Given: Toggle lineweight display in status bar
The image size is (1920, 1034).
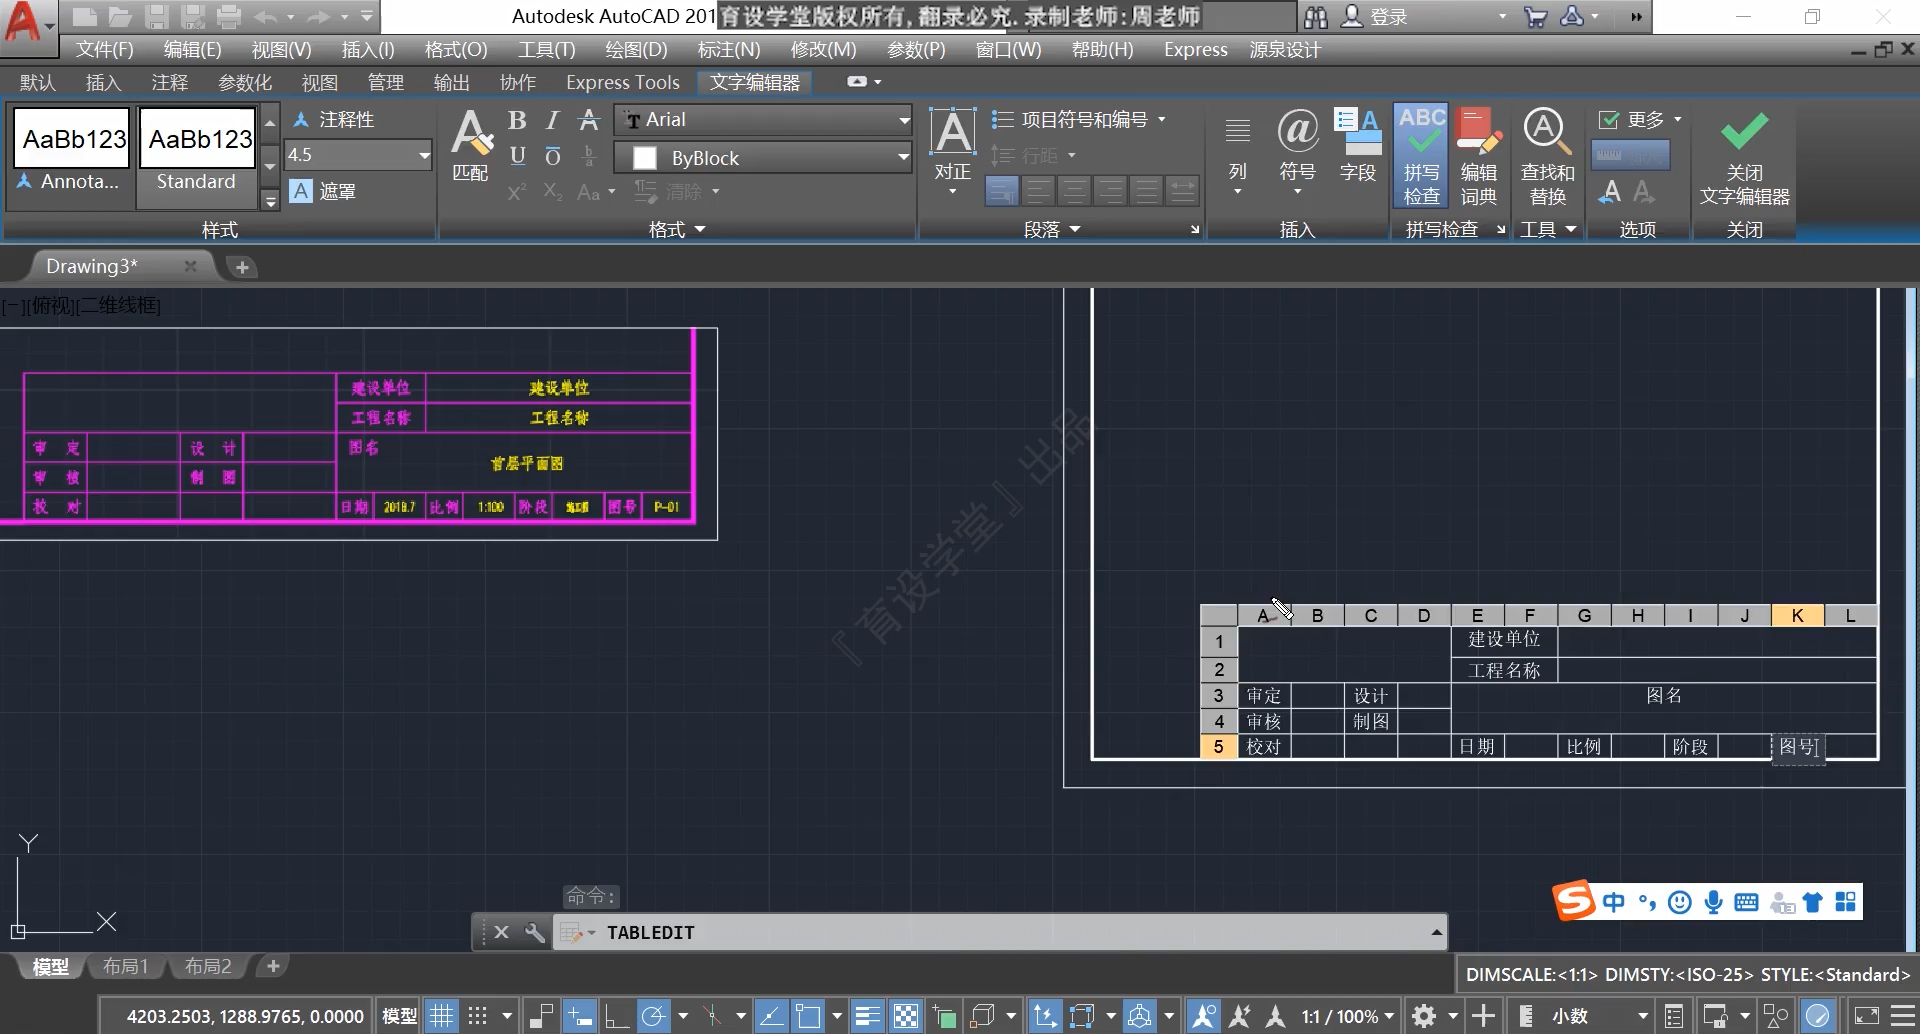Looking at the screenshot, I should [867, 1016].
